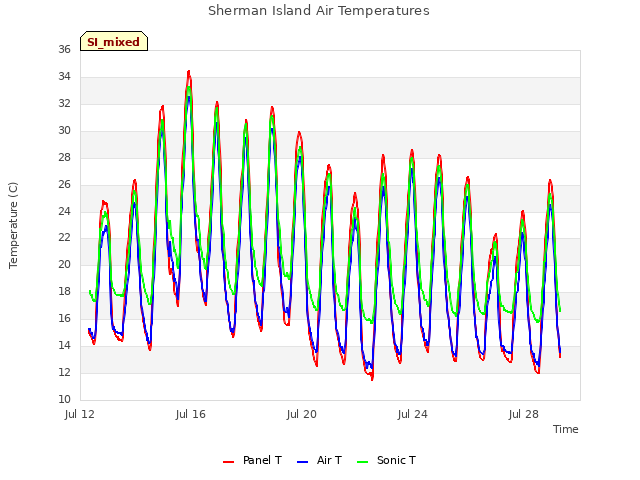
Task: Click the 30 y-axis tick label
Action: 64,131
